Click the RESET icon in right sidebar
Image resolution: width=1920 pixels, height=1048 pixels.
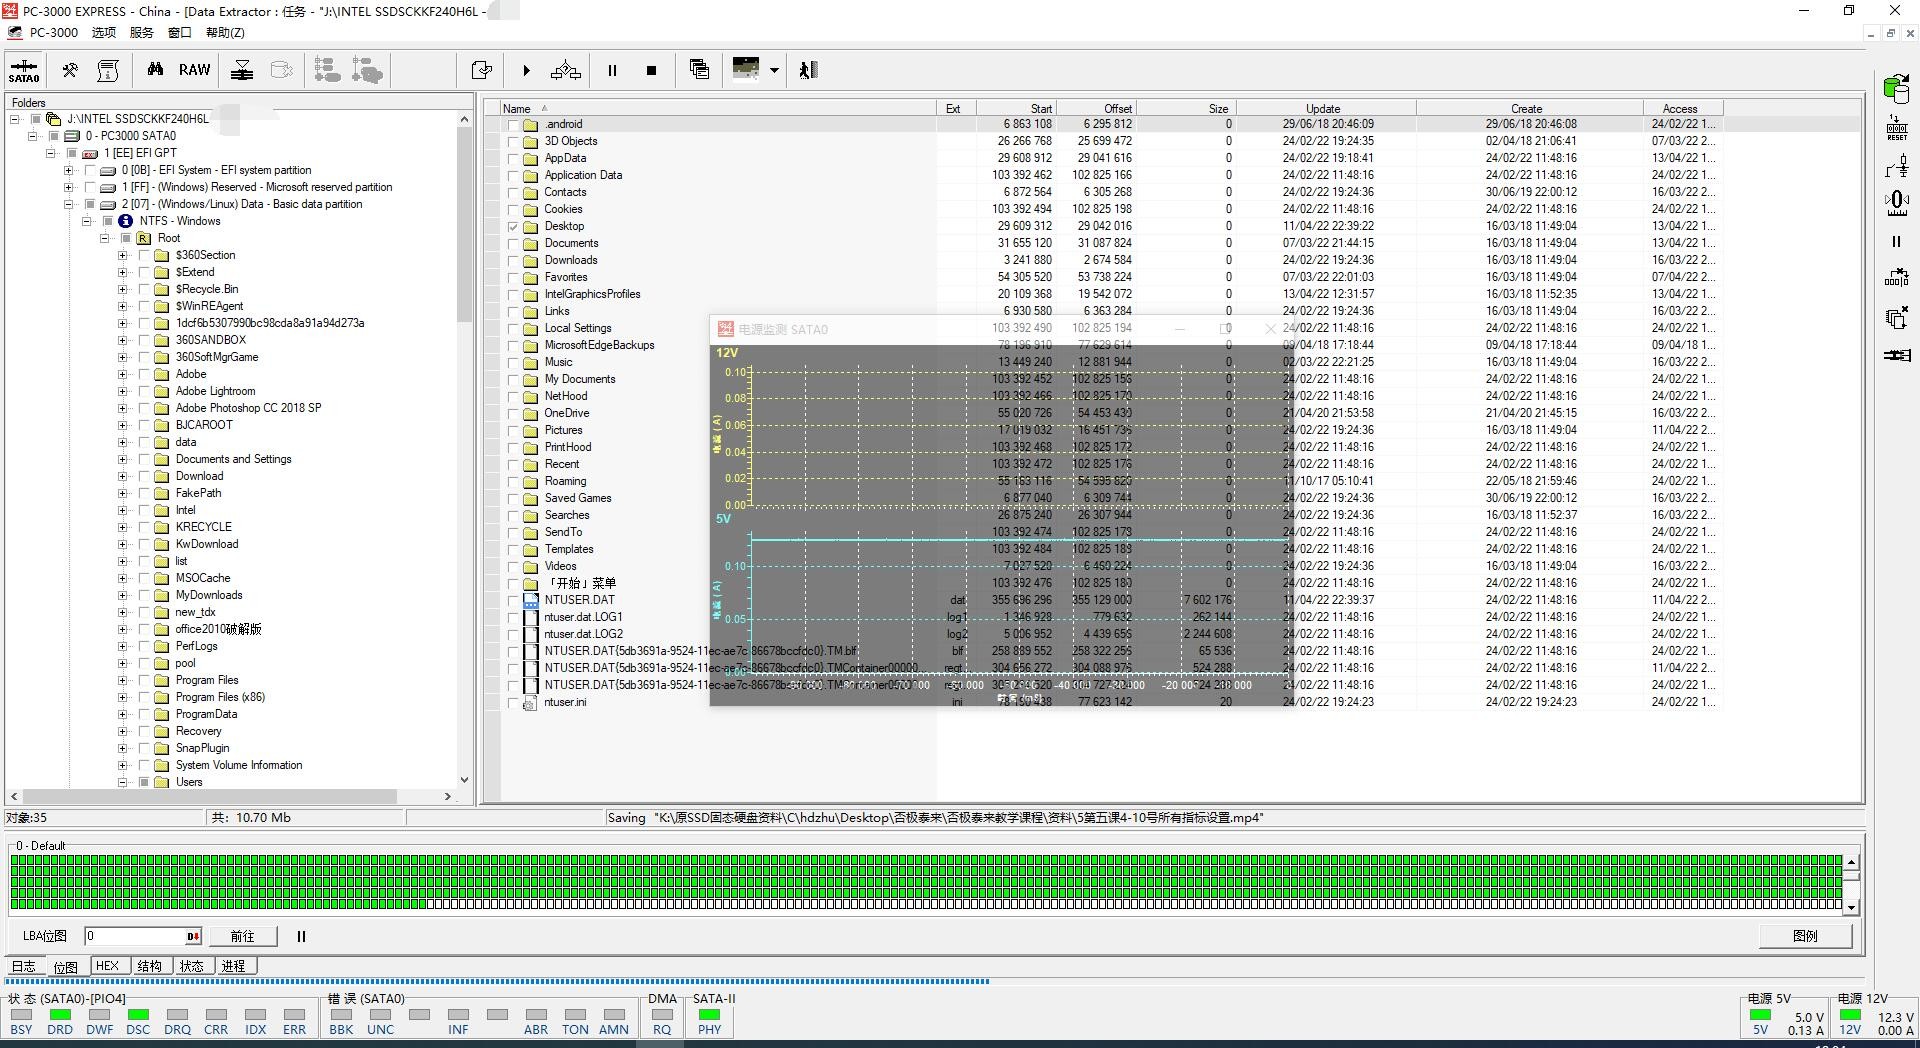[1896, 127]
